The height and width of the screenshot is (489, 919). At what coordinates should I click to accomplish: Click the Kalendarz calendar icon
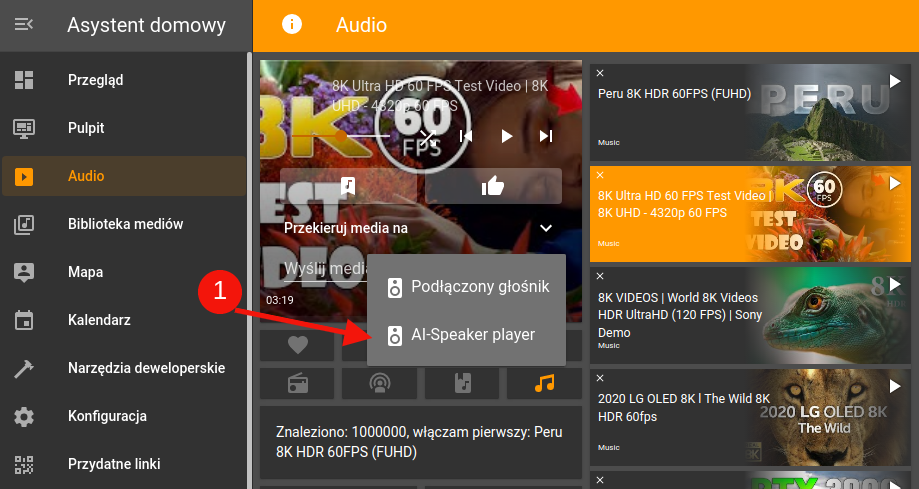[24, 320]
